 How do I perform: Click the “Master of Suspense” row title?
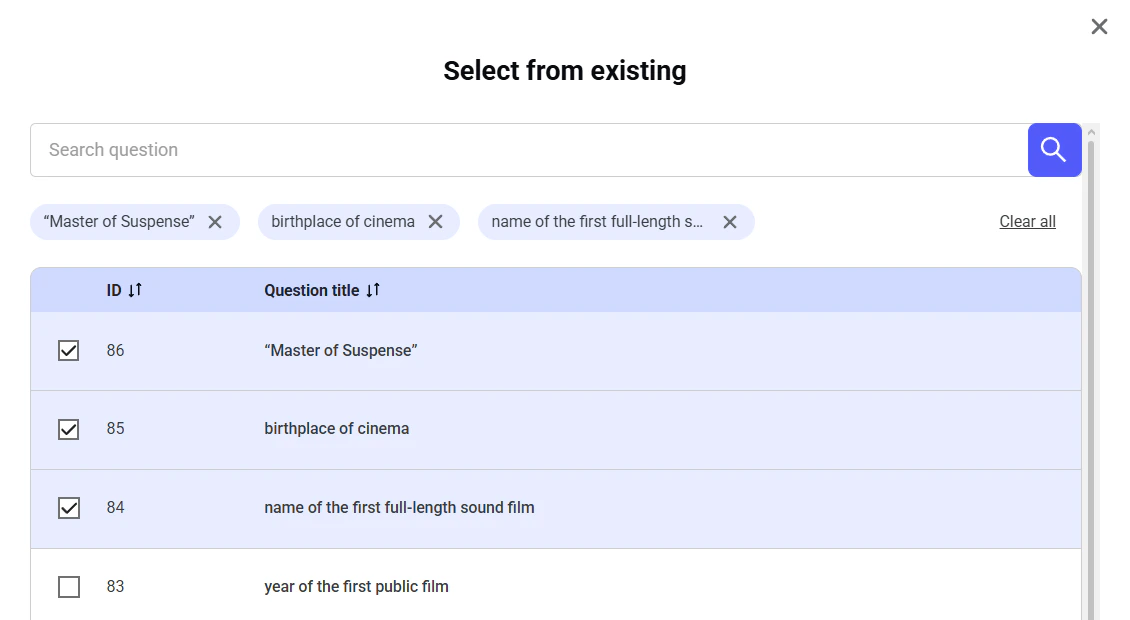tap(340, 351)
